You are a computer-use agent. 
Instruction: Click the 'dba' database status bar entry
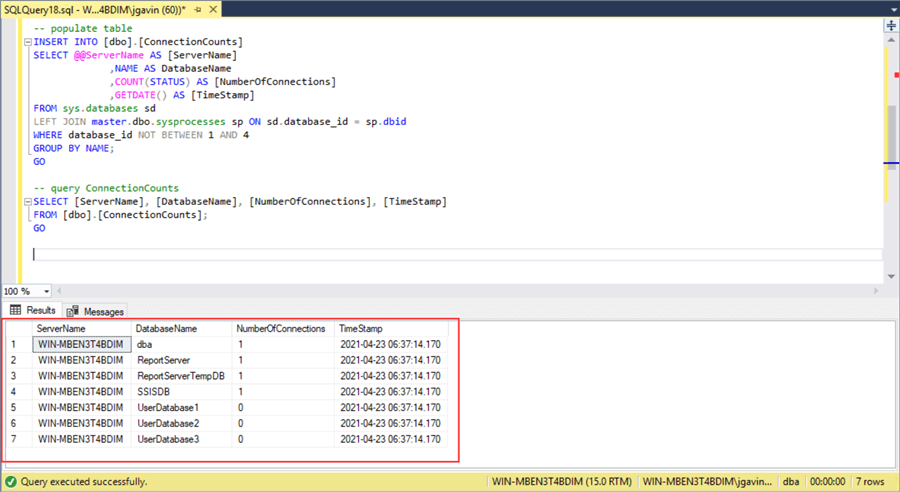click(x=791, y=482)
